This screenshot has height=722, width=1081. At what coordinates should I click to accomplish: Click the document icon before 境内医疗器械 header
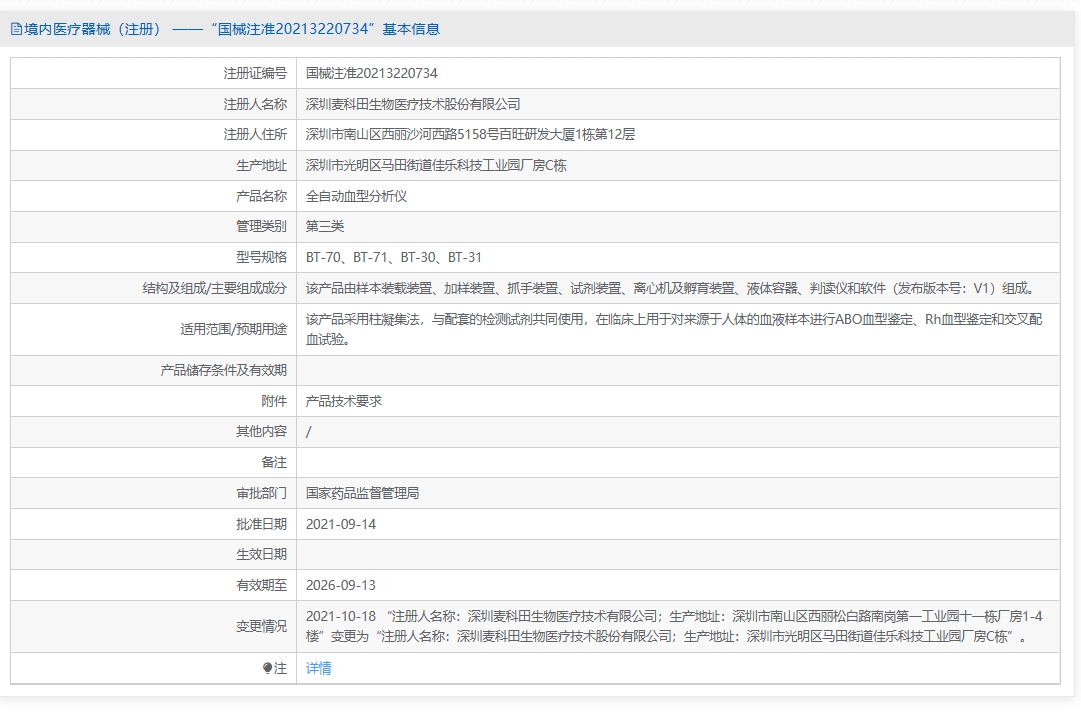click(x=16, y=29)
